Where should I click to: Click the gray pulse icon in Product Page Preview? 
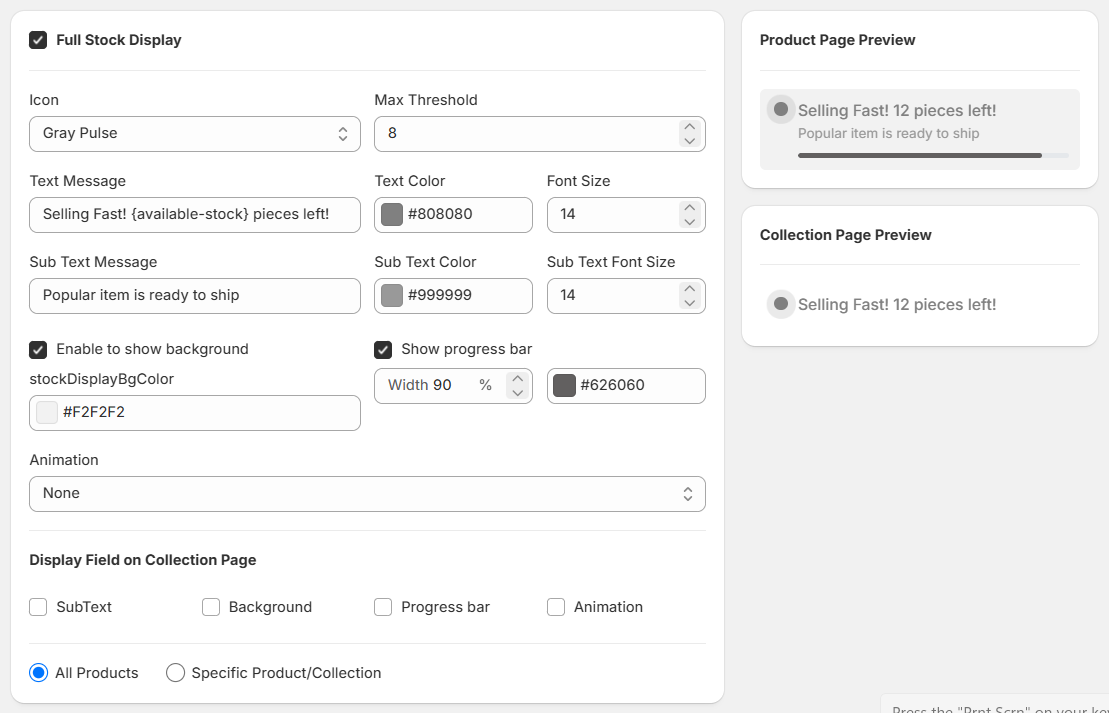tap(781, 110)
